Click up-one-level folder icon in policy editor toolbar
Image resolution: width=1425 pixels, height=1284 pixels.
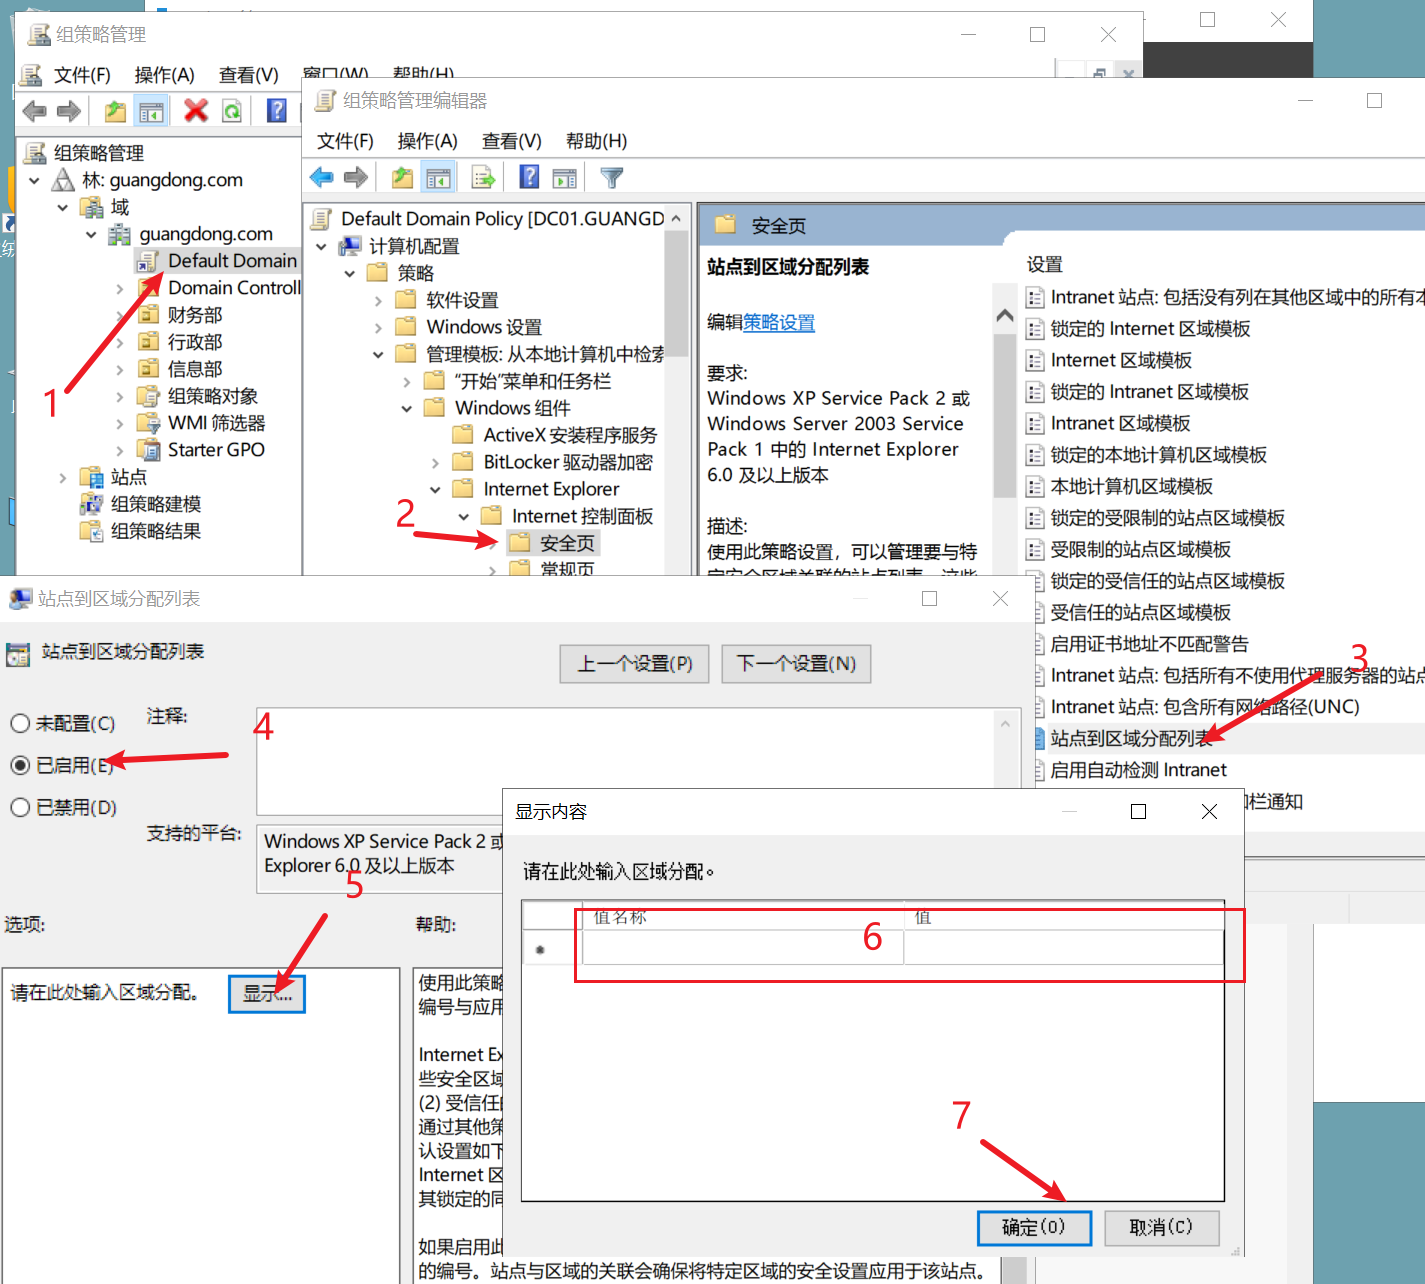[x=402, y=178]
